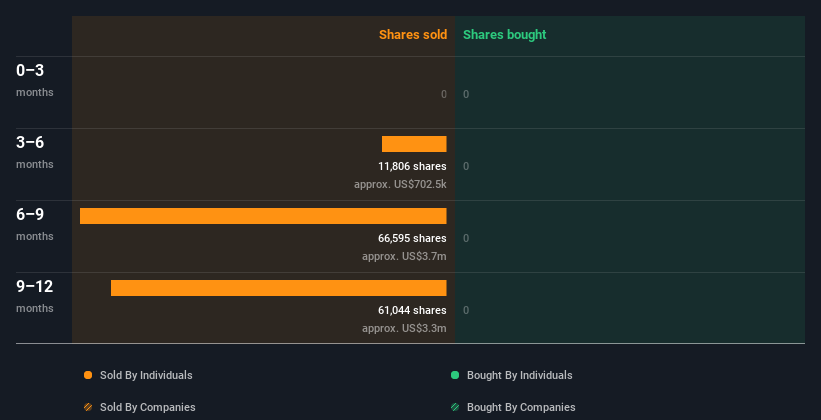Click the approx. US$3.7m amount

[404, 257]
